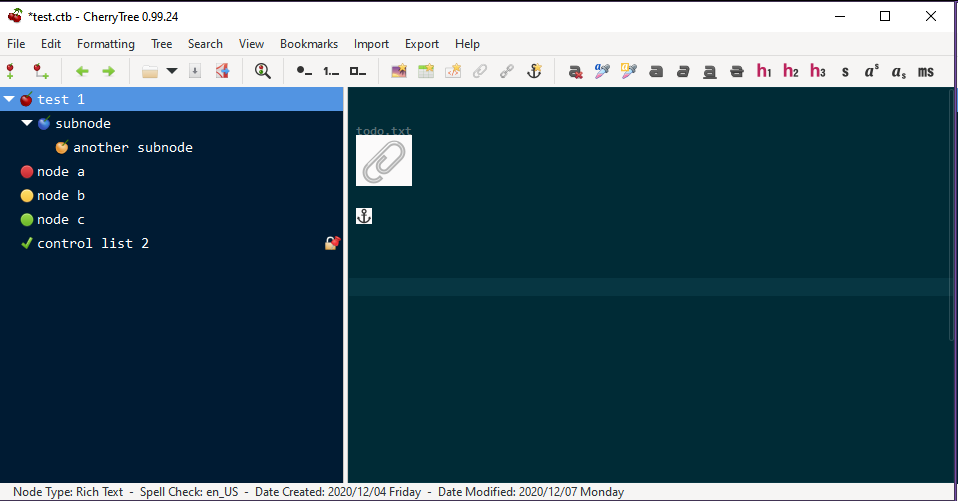Screen dimensions: 958x501
Task: Open the Search menu
Action: (x=205, y=44)
